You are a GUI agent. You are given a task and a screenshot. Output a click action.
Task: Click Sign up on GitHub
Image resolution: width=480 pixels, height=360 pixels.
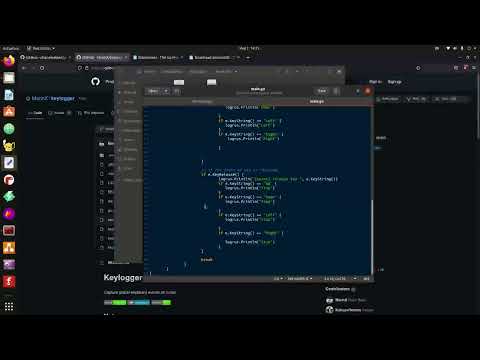pos(395,82)
